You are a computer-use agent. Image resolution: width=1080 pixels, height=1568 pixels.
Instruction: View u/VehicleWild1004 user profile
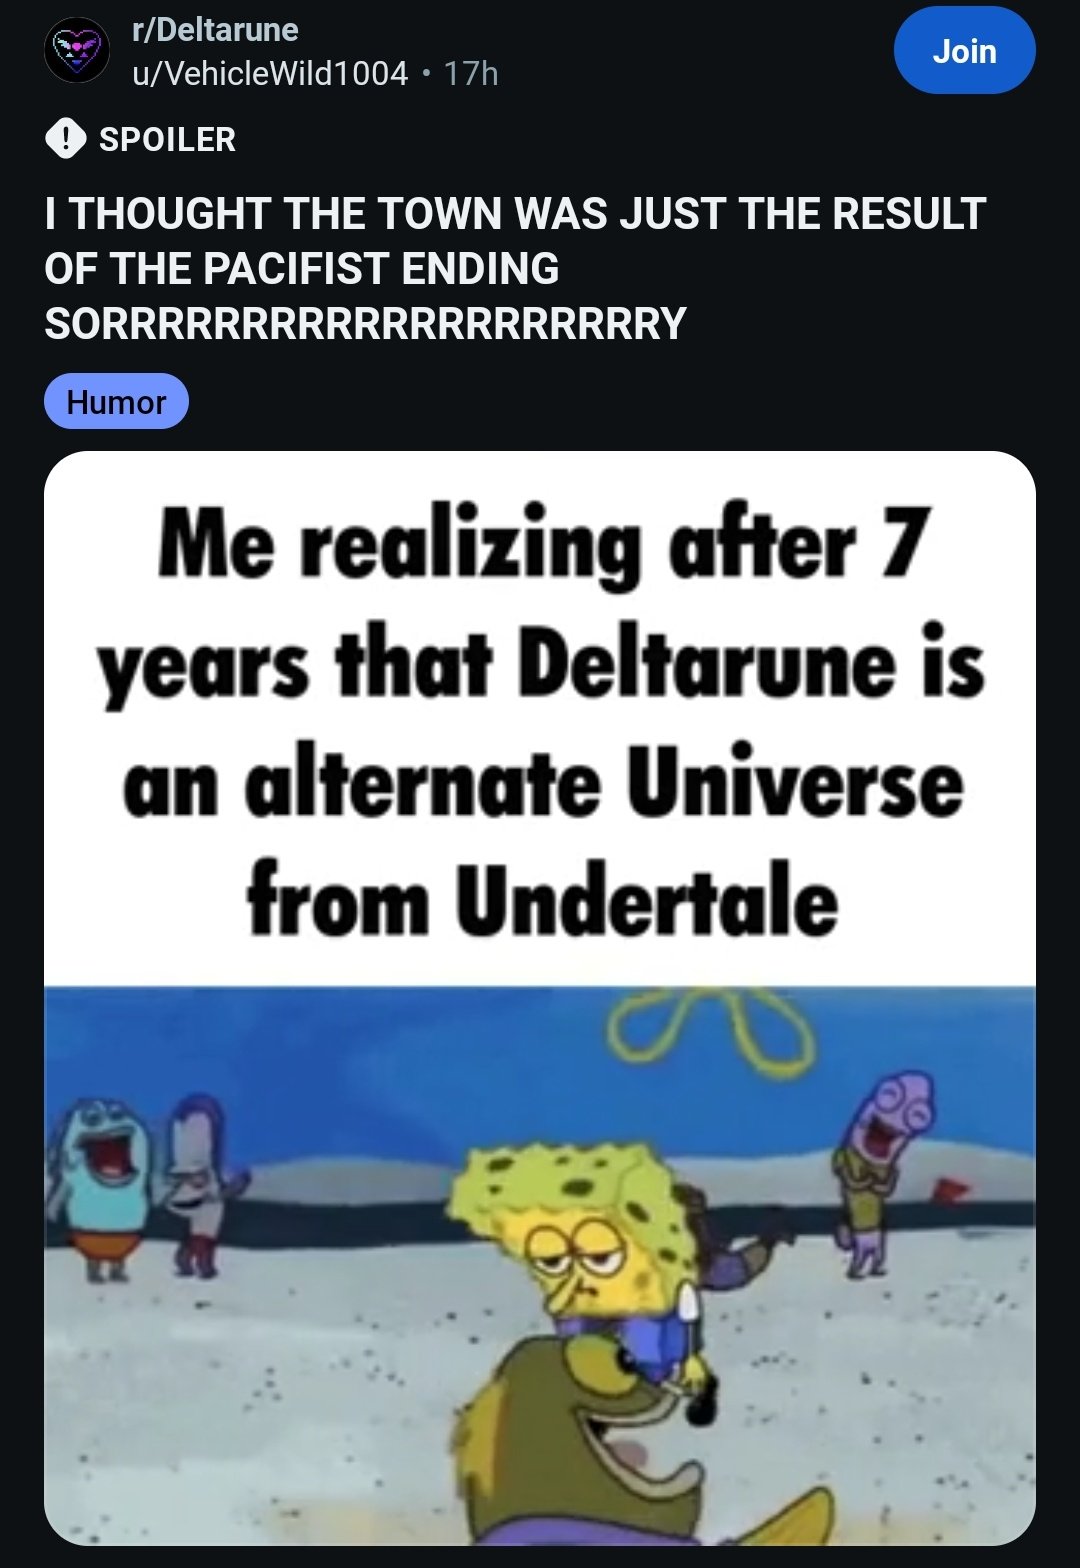(271, 73)
